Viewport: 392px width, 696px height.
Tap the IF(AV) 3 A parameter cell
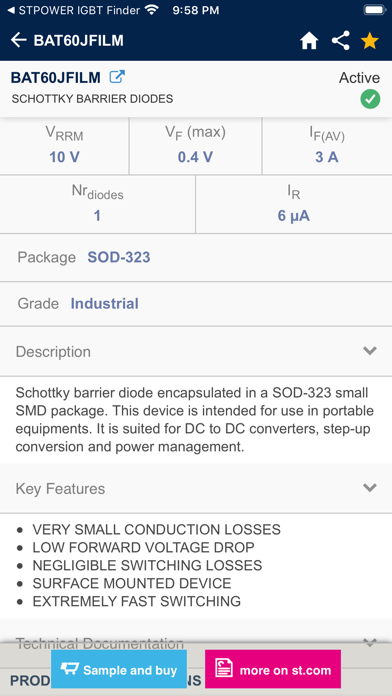click(x=327, y=146)
